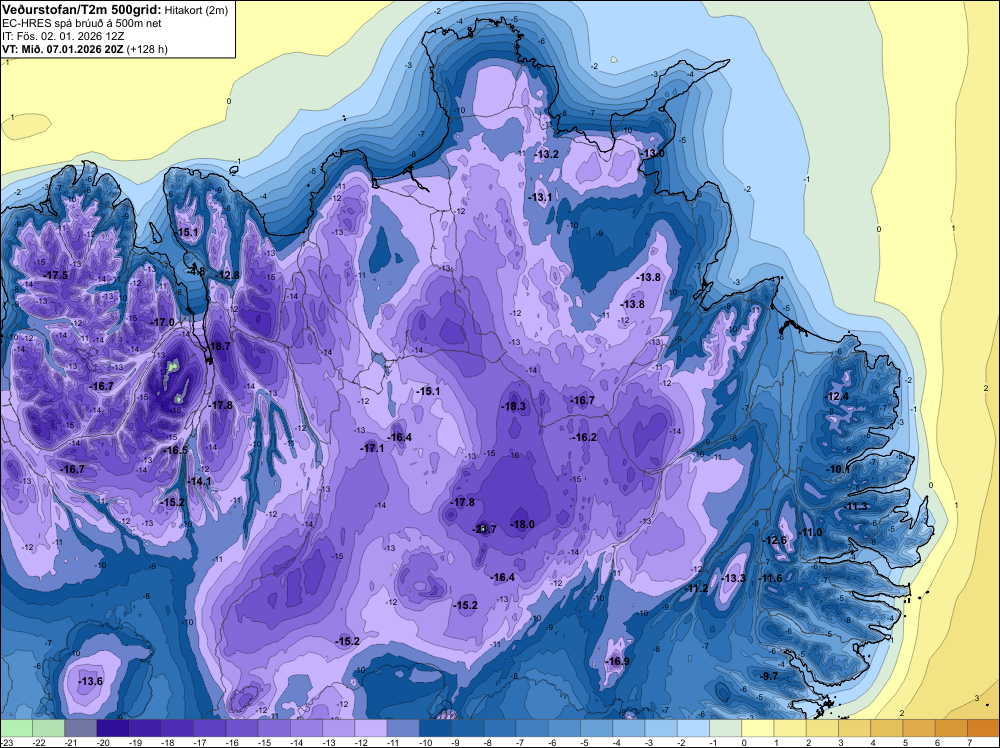This screenshot has width=1000, height=748.
Task: Select the 0 legend color swatch
Action: (758, 728)
